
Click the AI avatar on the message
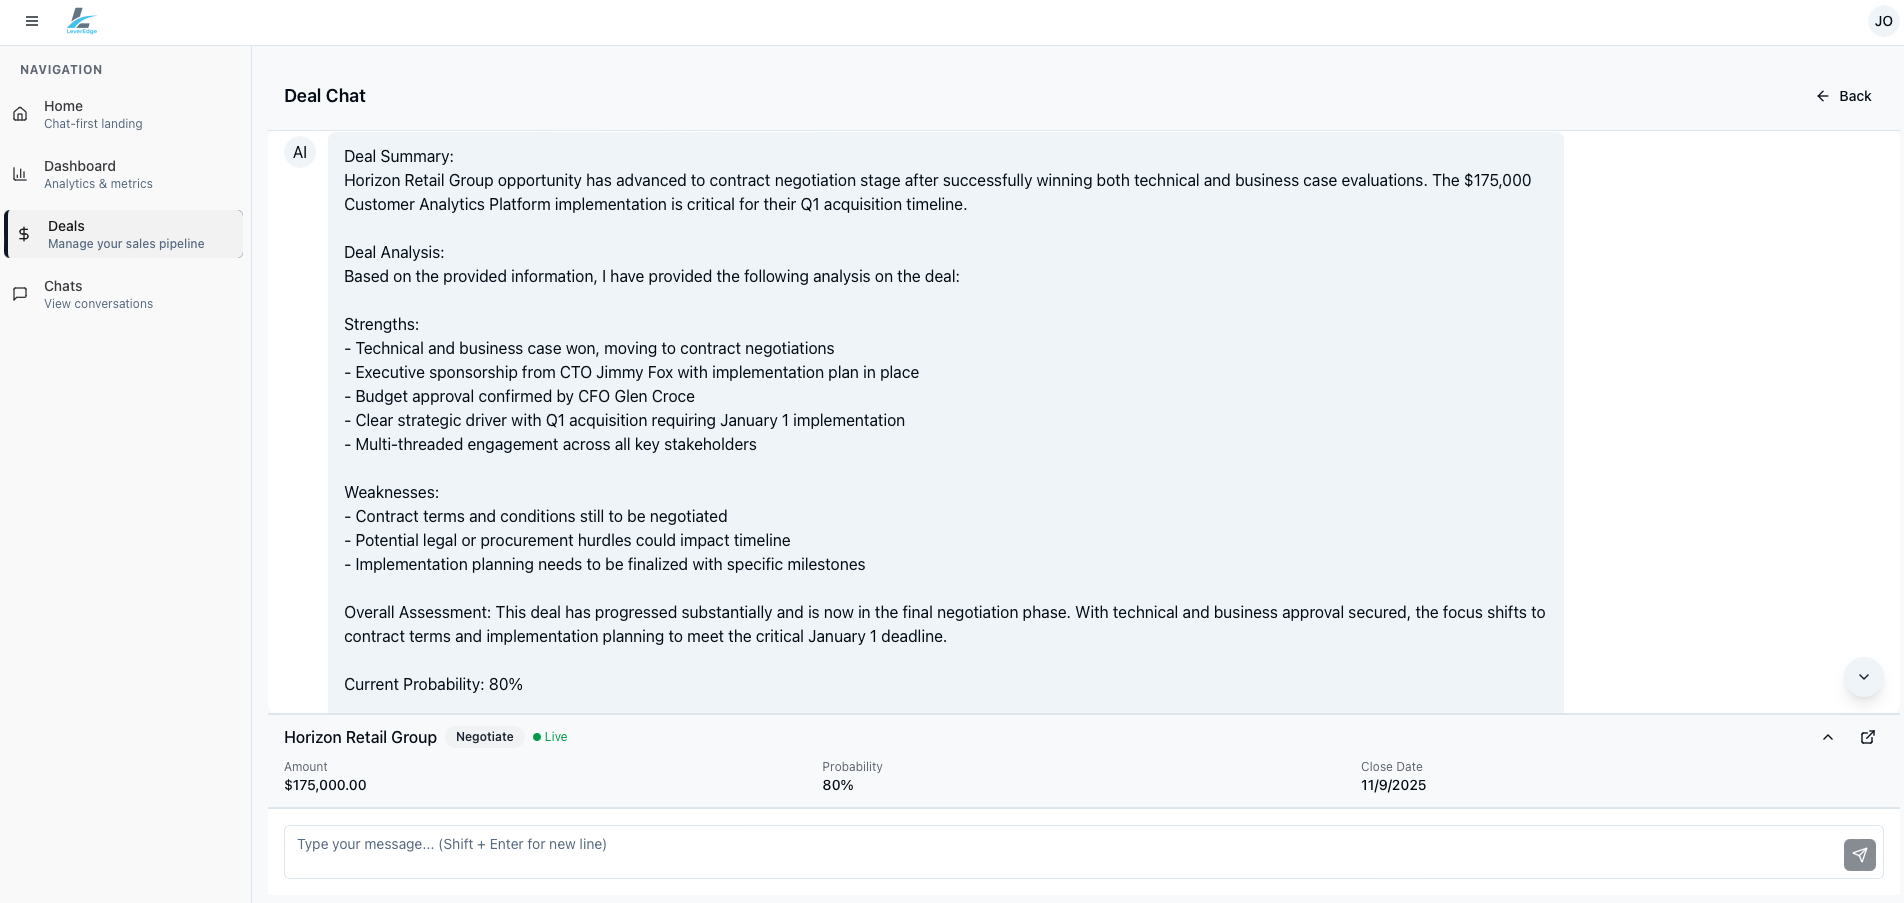click(300, 152)
